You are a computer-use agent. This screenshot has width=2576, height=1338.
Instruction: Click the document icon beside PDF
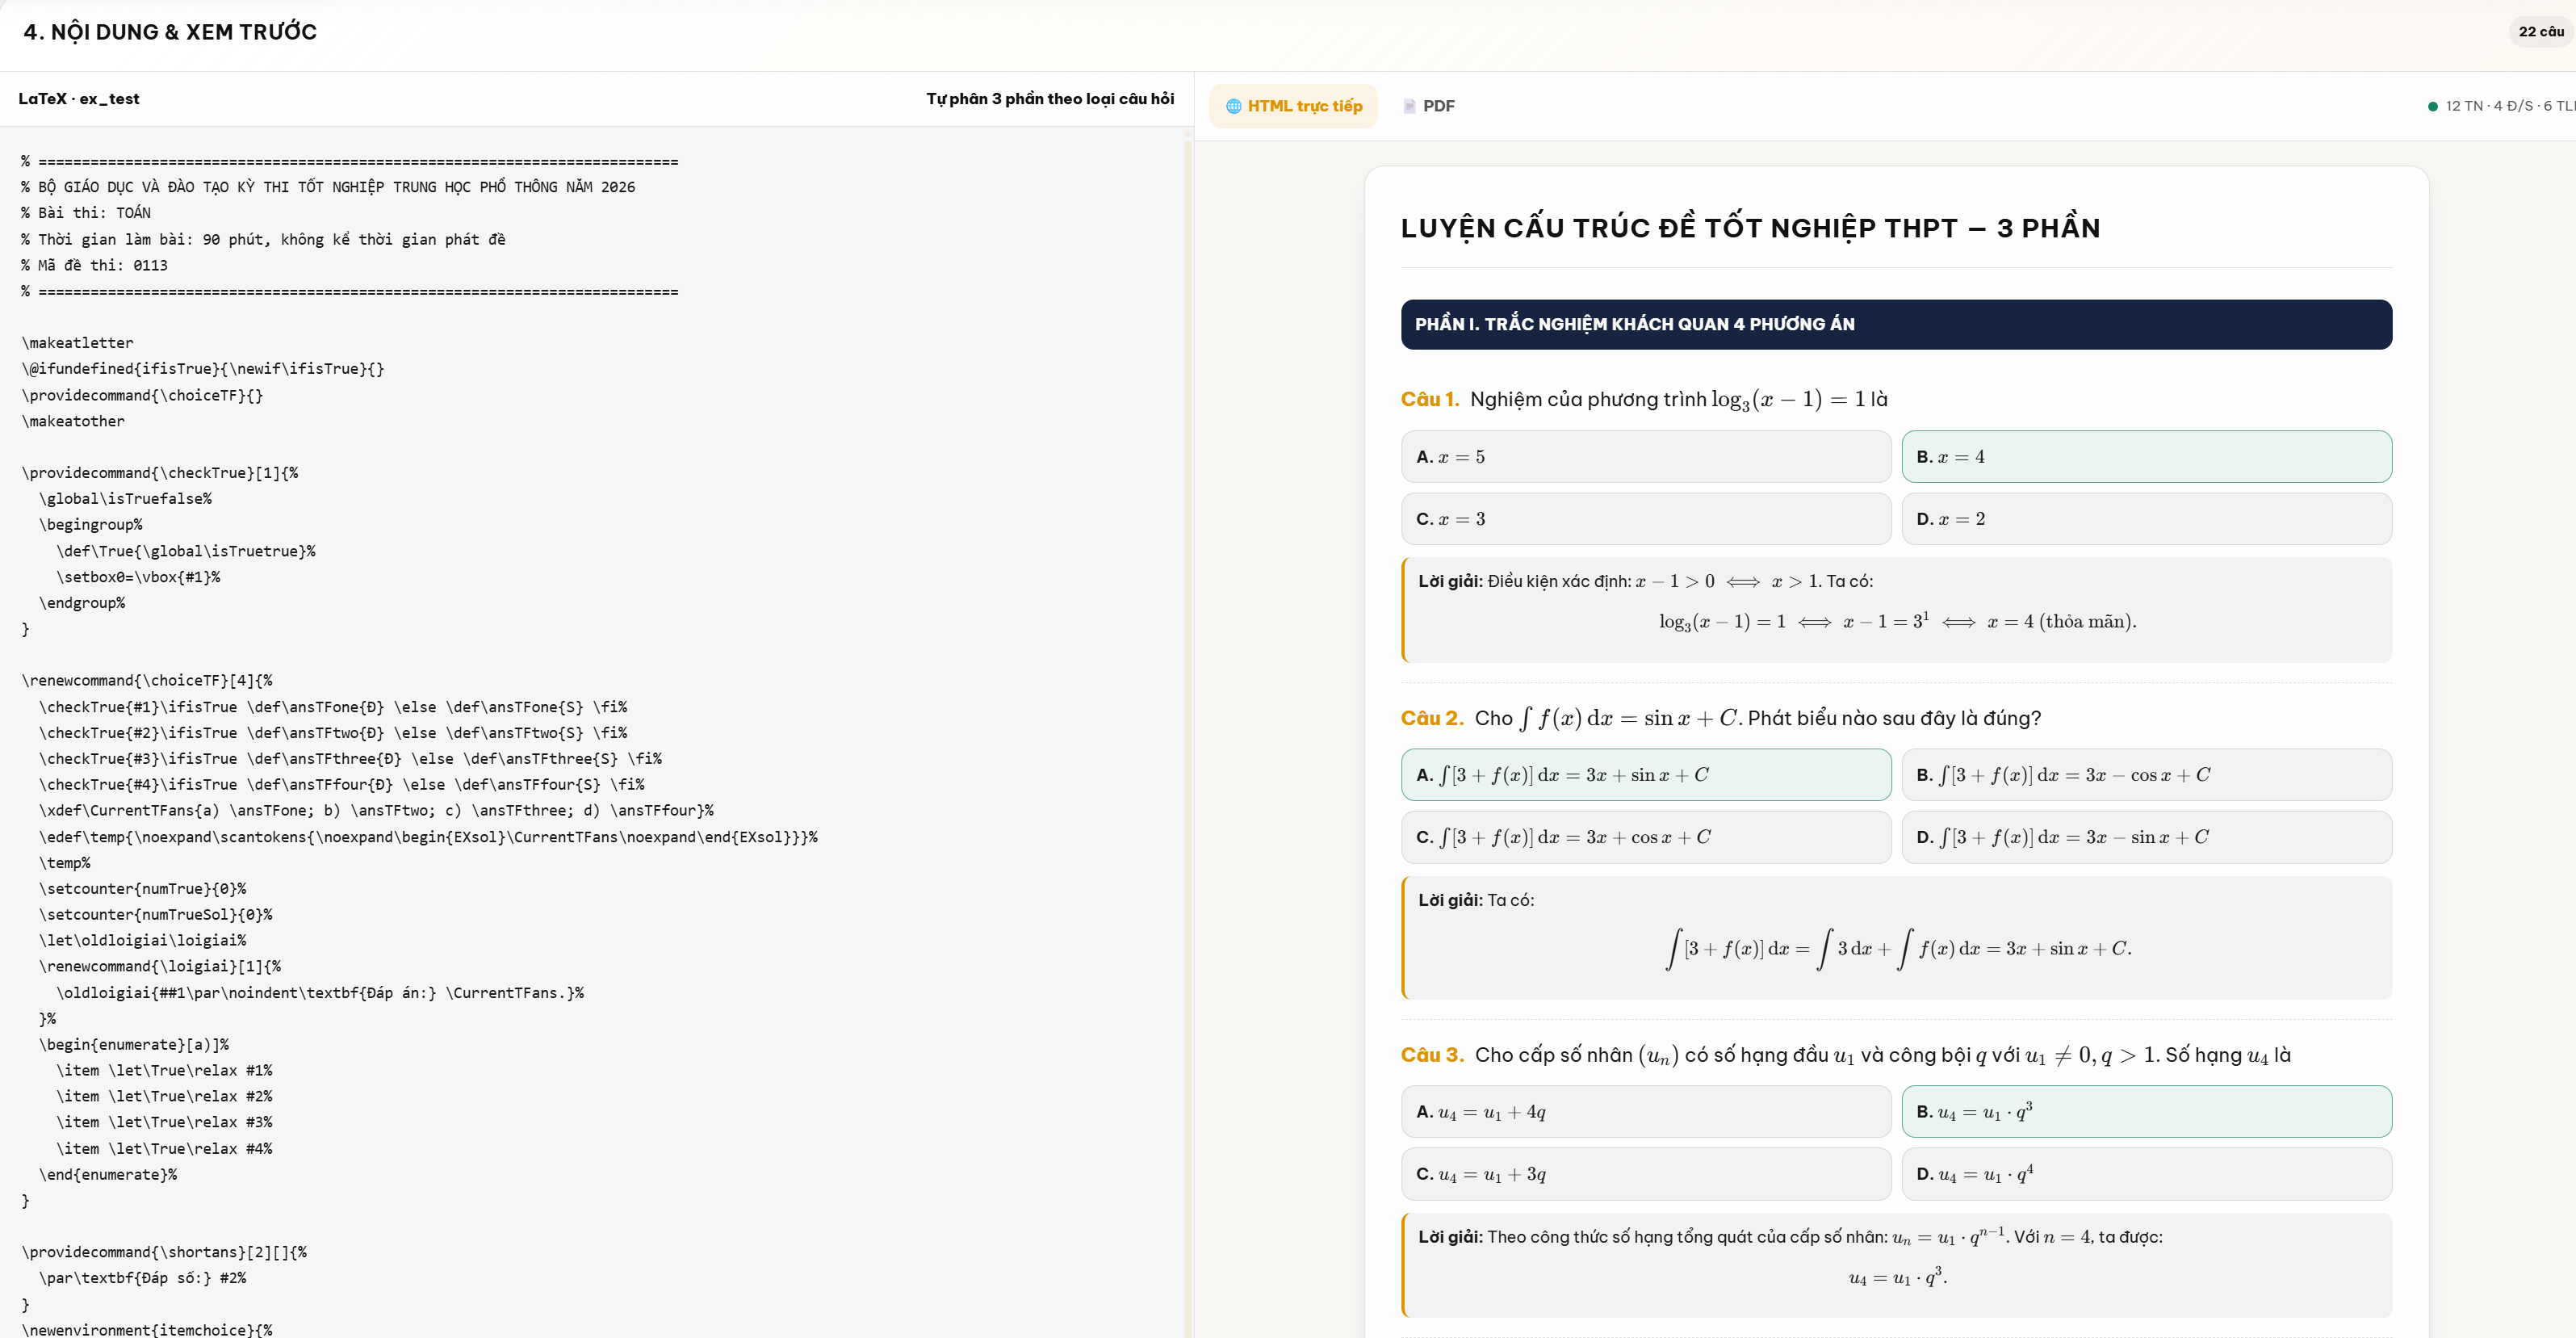(1409, 106)
